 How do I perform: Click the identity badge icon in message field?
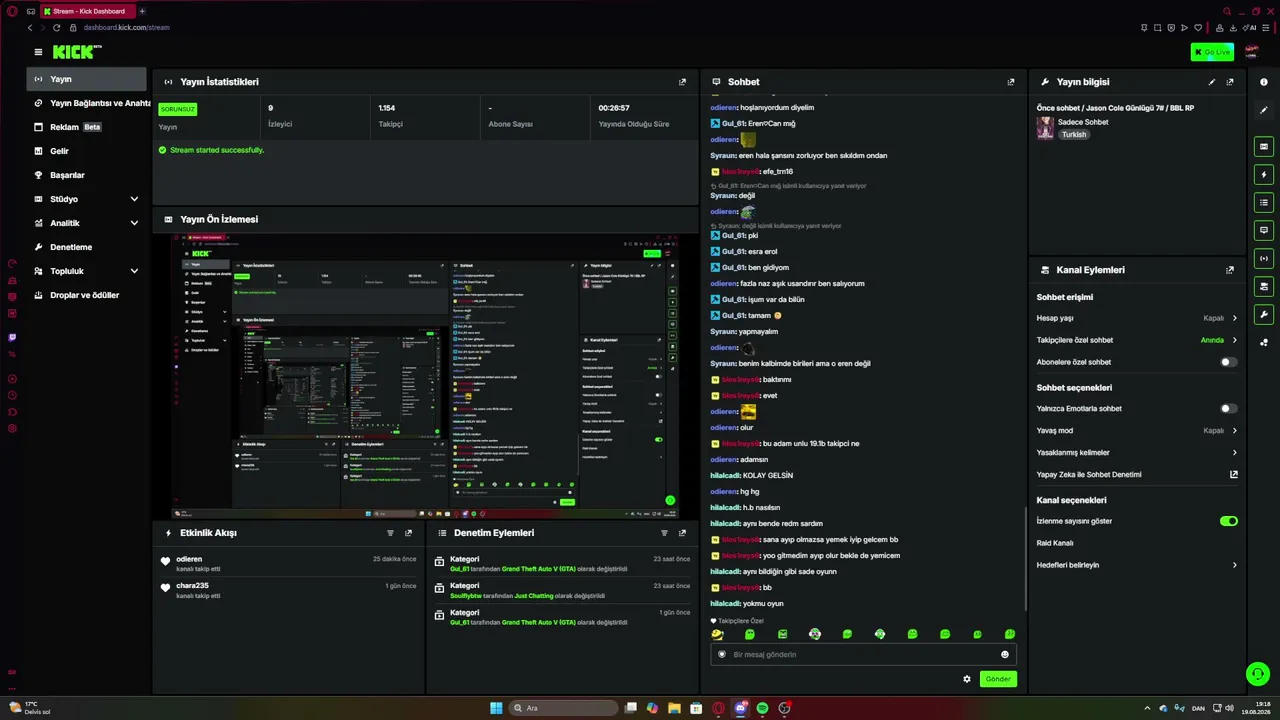[721, 655]
